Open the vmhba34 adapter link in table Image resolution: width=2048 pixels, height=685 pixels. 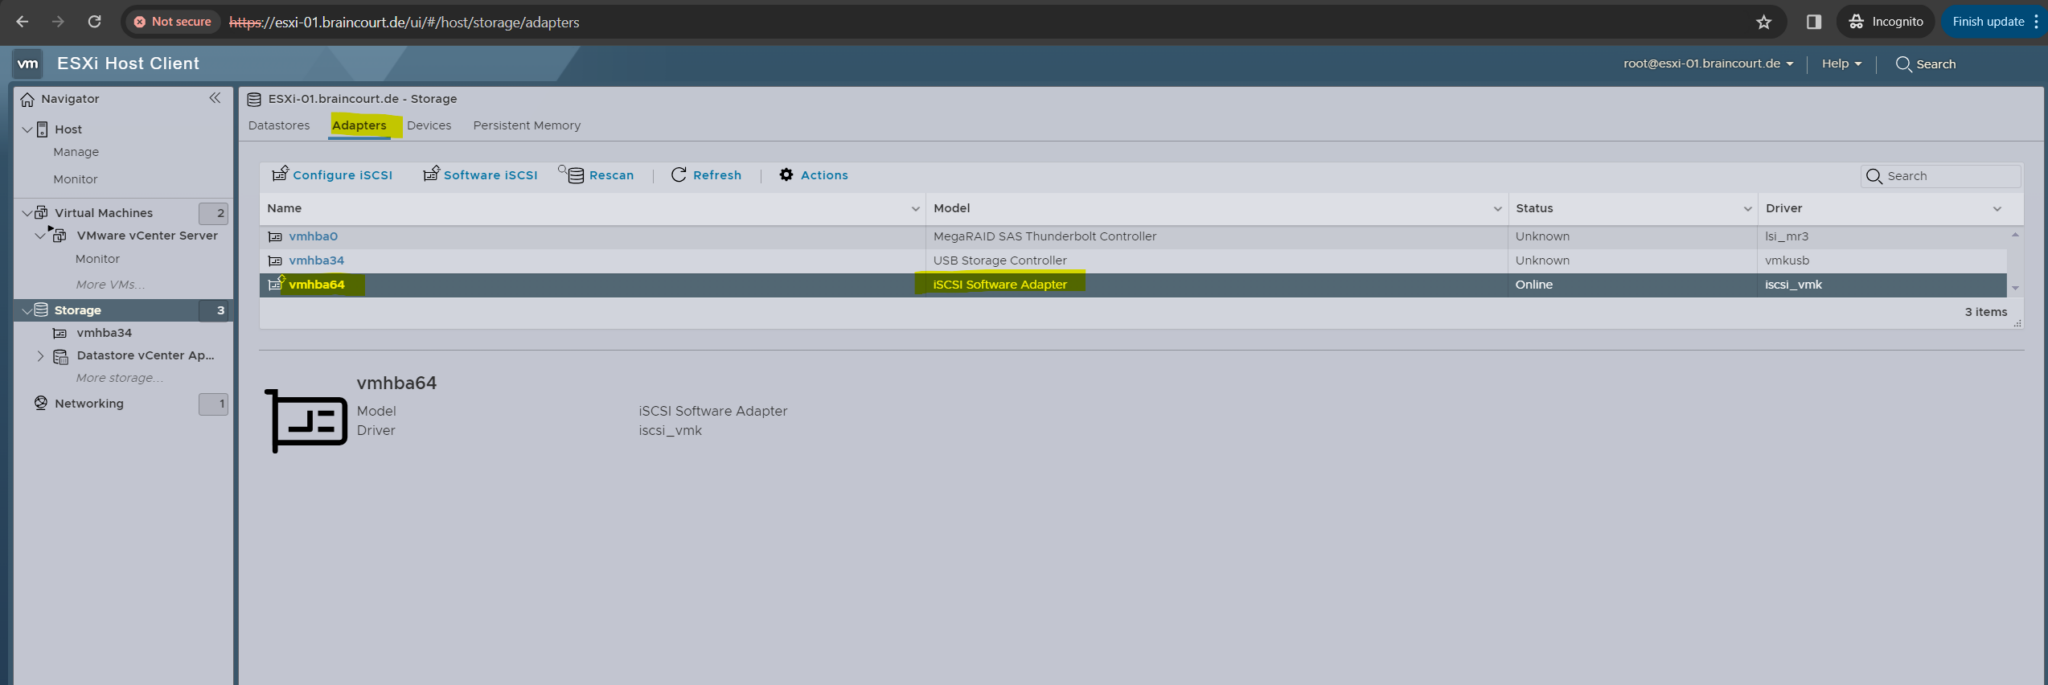pyautogui.click(x=316, y=261)
